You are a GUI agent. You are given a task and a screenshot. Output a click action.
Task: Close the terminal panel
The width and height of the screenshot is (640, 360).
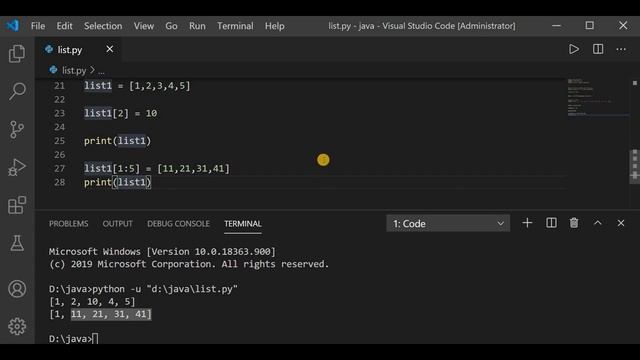621,223
